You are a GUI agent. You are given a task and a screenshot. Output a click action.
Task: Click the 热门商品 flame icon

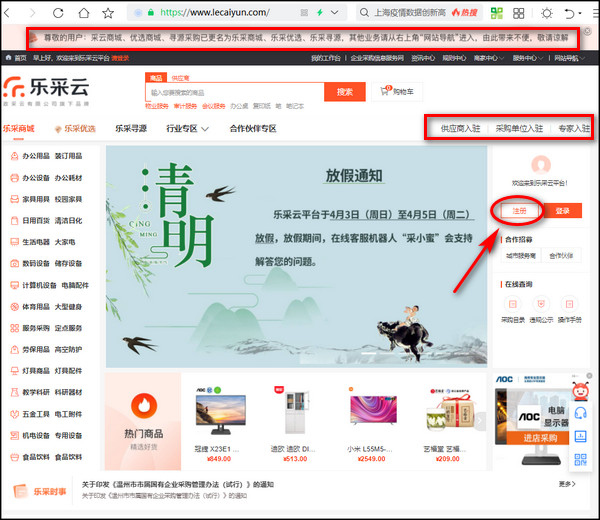click(145, 406)
